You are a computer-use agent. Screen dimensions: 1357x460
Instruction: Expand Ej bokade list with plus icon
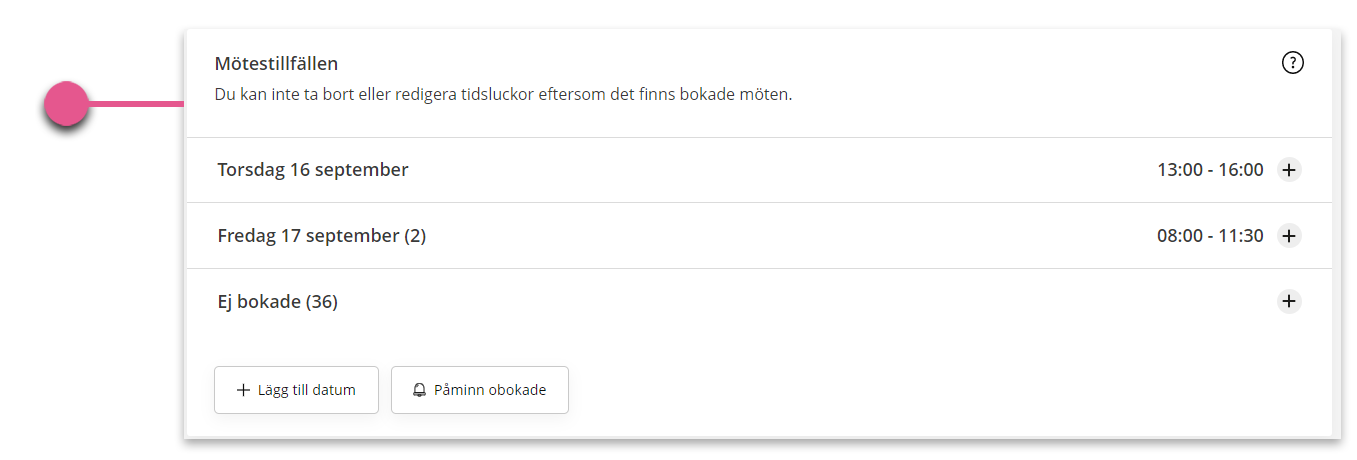[1289, 301]
